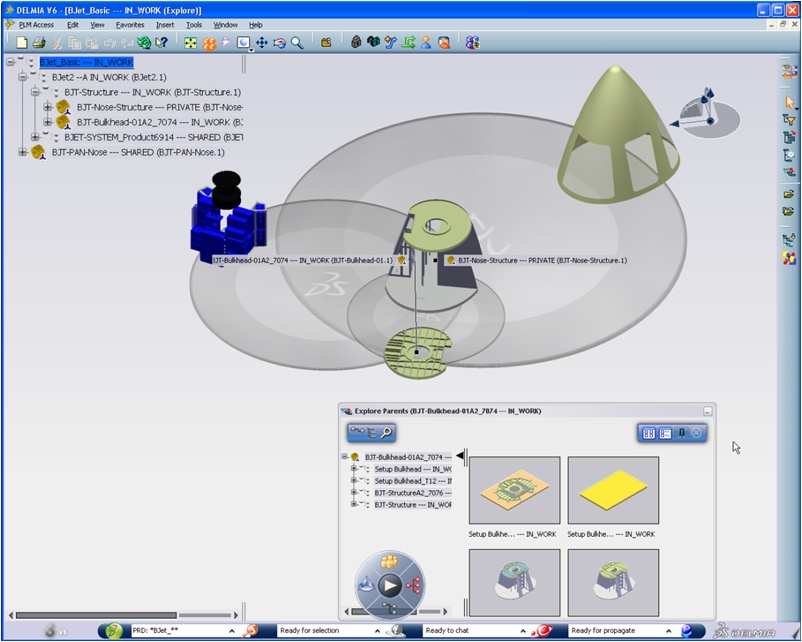Click the New document icon
Viewport: 802px width, 642px height.
(21, 43)
